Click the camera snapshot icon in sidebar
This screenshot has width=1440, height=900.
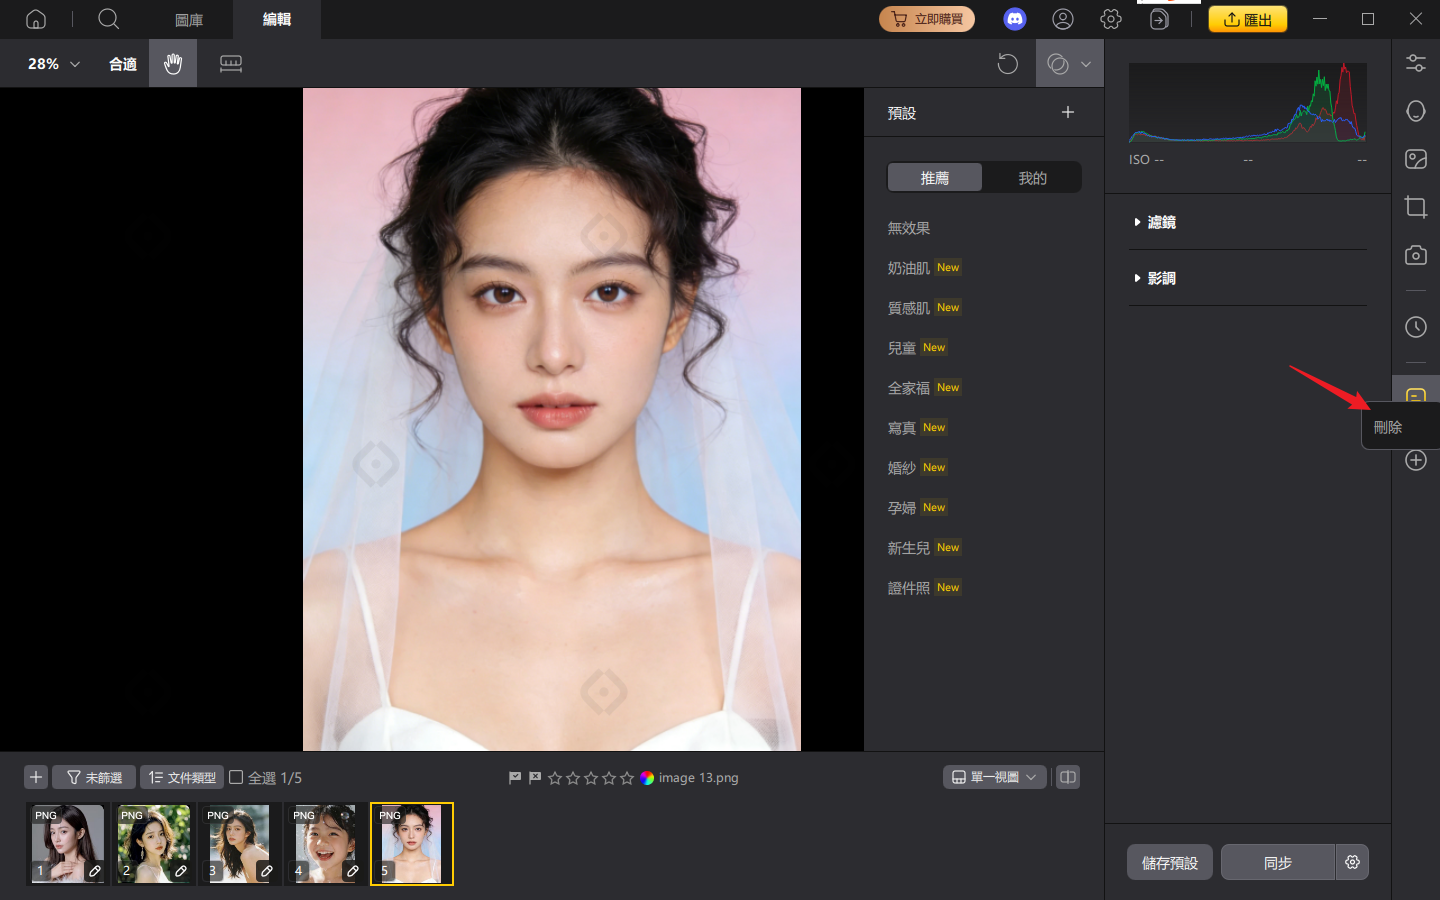[1415, 255]
